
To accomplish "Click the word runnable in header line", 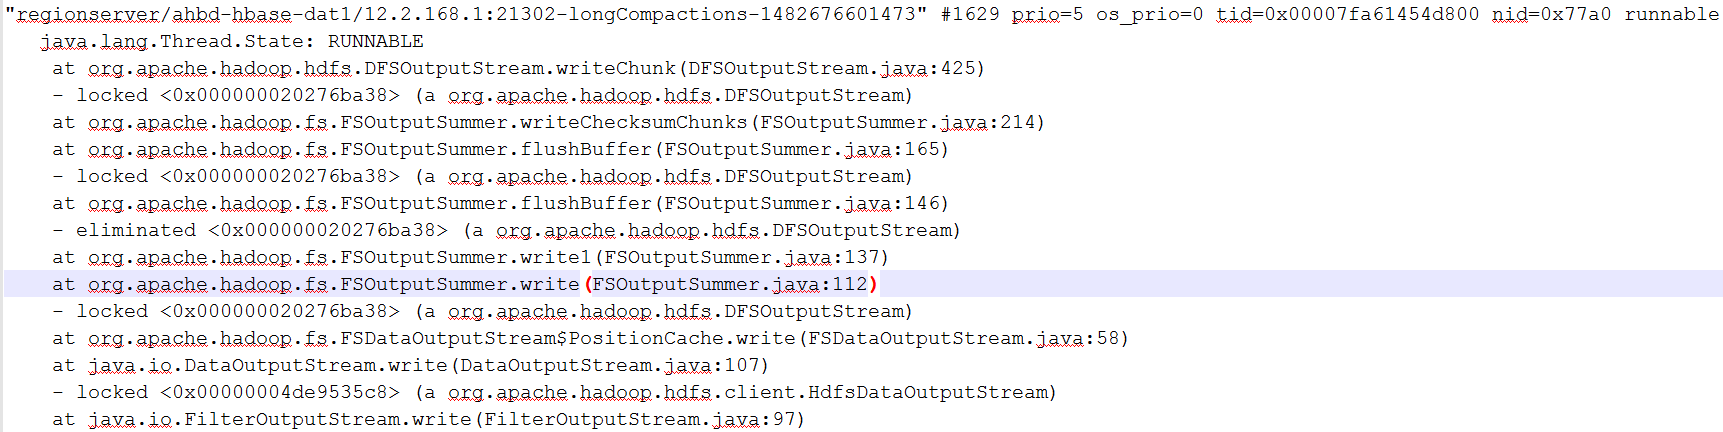I will coord(1672,14).
